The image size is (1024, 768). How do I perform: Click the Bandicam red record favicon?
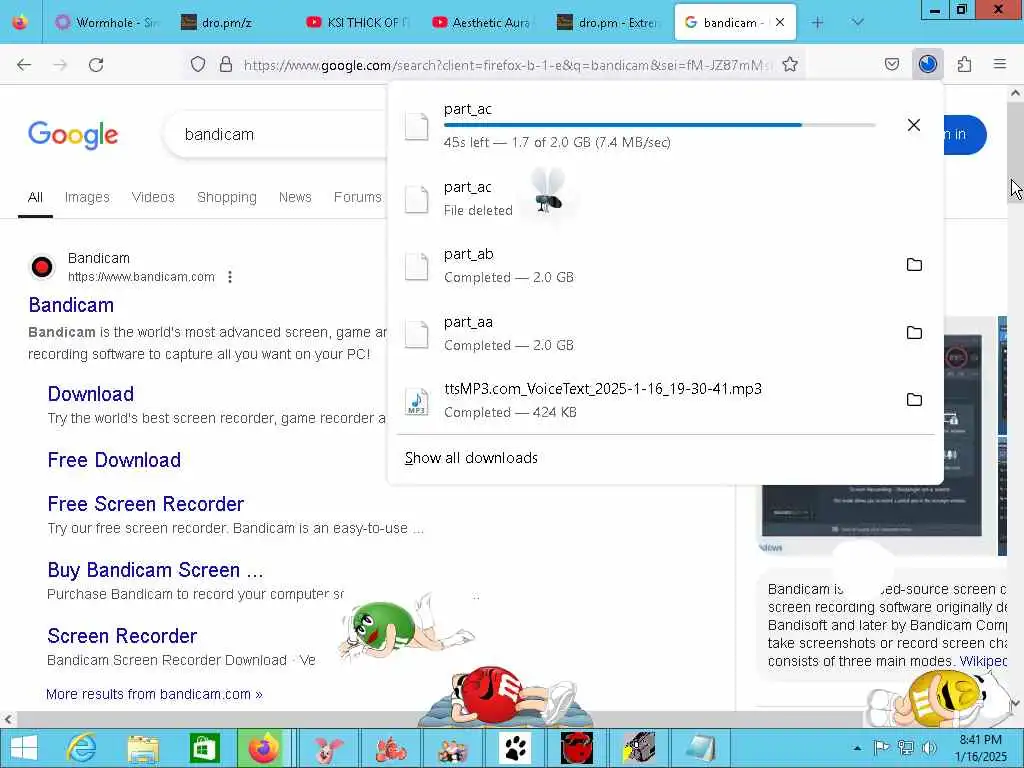42,267
